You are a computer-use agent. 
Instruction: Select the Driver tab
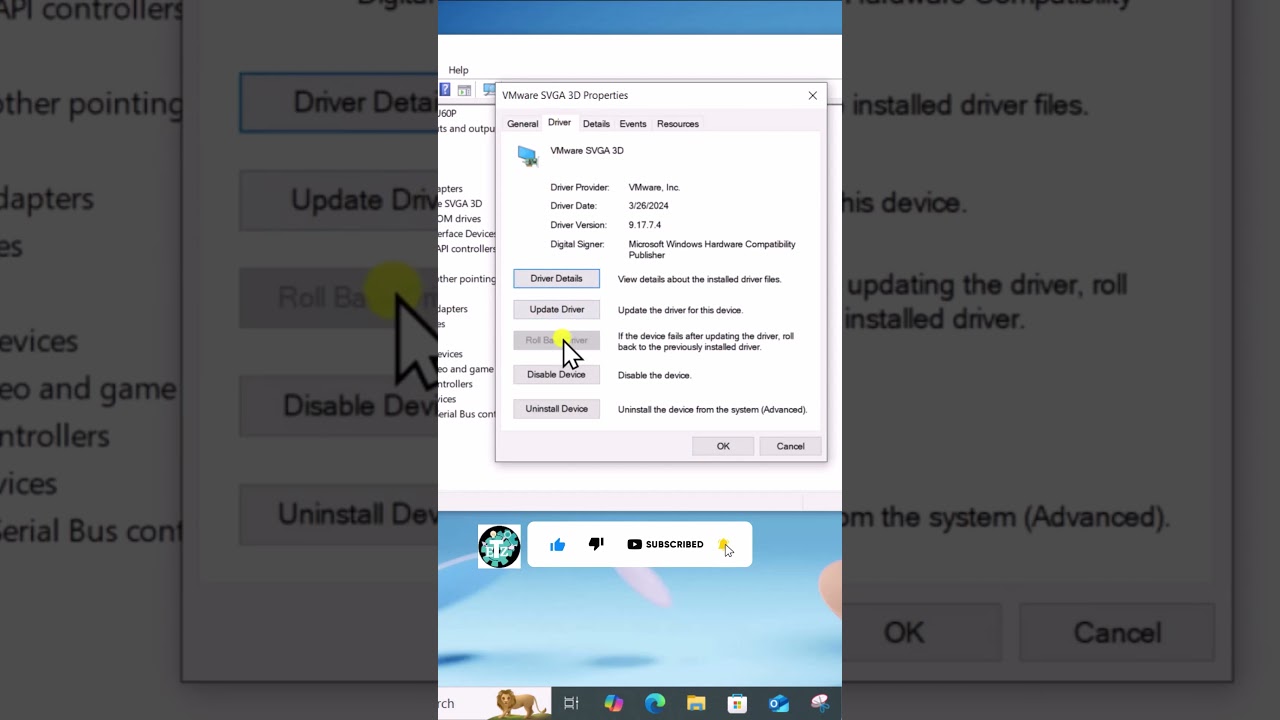coord(559,123)
